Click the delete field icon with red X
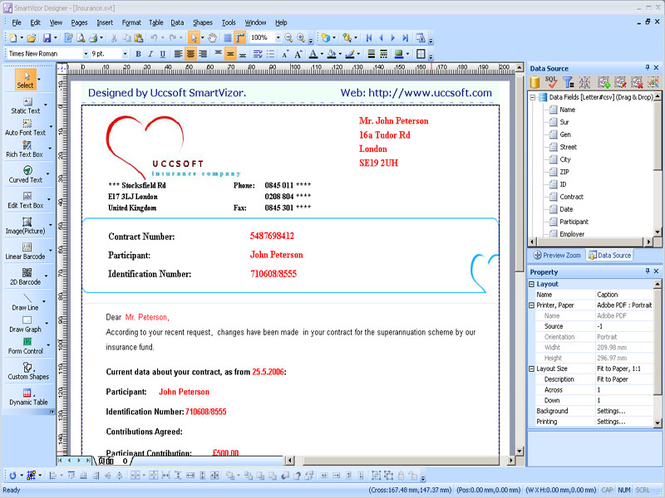Screen dimensions: 665x498 point(636,82)
